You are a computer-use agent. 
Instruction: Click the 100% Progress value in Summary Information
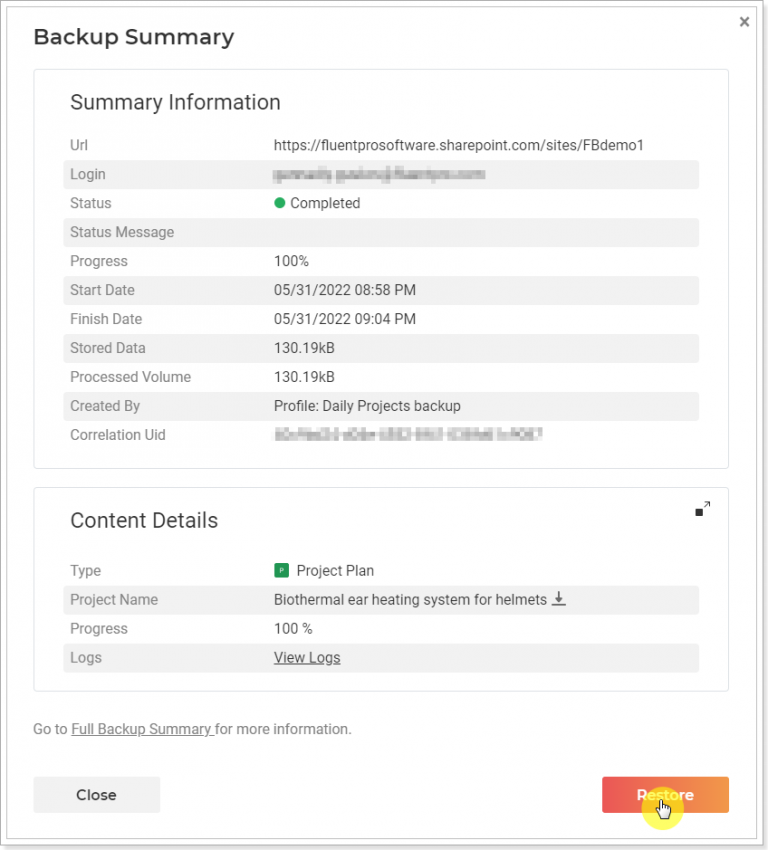coord(290,261)
